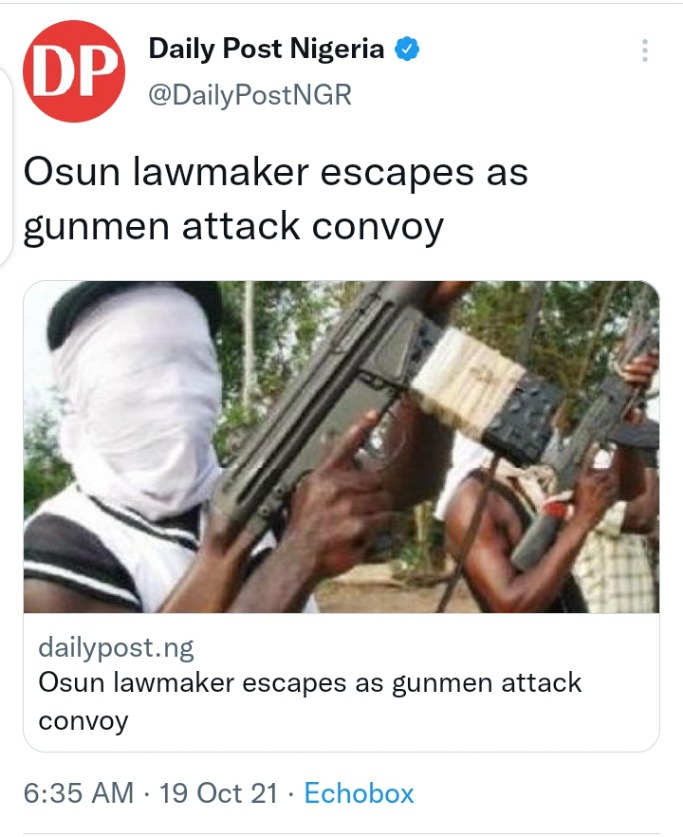Viewport: 683px width, 837px height.
Task: Click the partial panel edge at left
Action: 5,165
